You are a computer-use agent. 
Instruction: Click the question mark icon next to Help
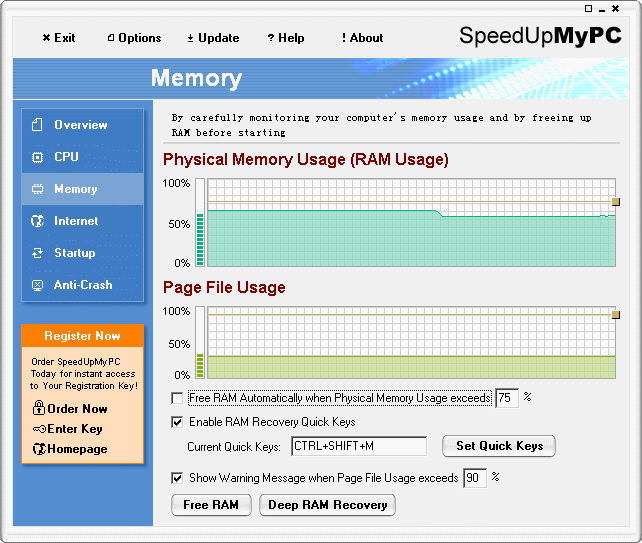point(271,38)
